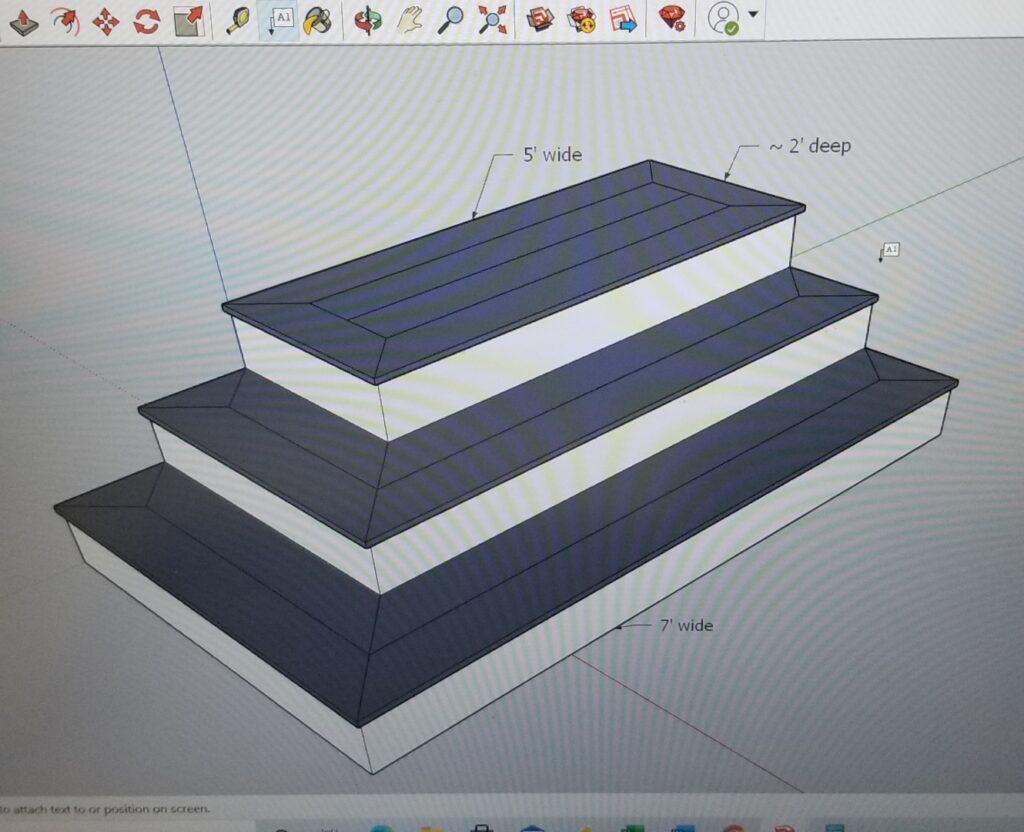Screen dimensions: 1024x832
Task: Select the Paint Bucket tool
Action: click(318, 18)
